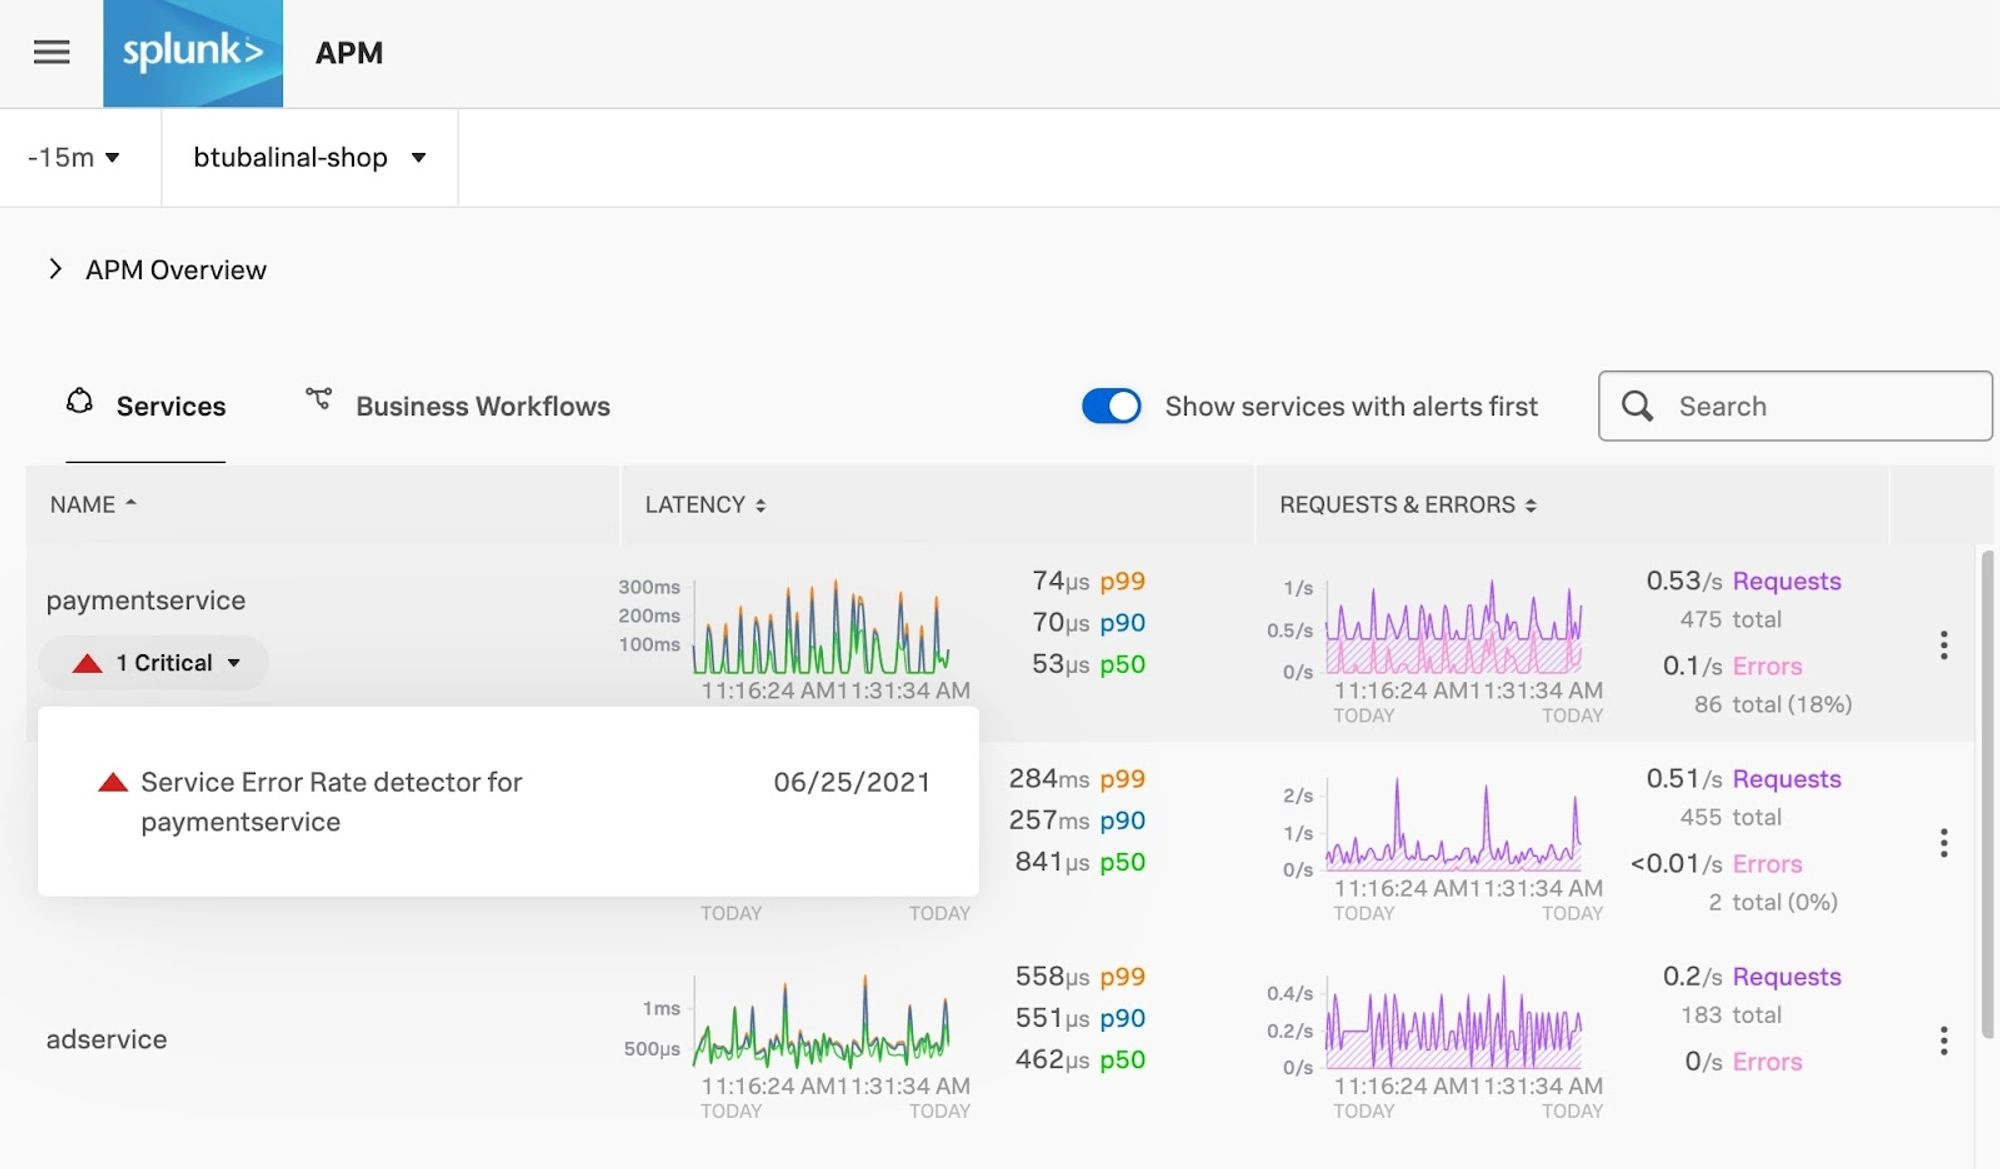Open the btubalinal-shop environment dropdown
Screen dimensions: 2000x1169
309,157
